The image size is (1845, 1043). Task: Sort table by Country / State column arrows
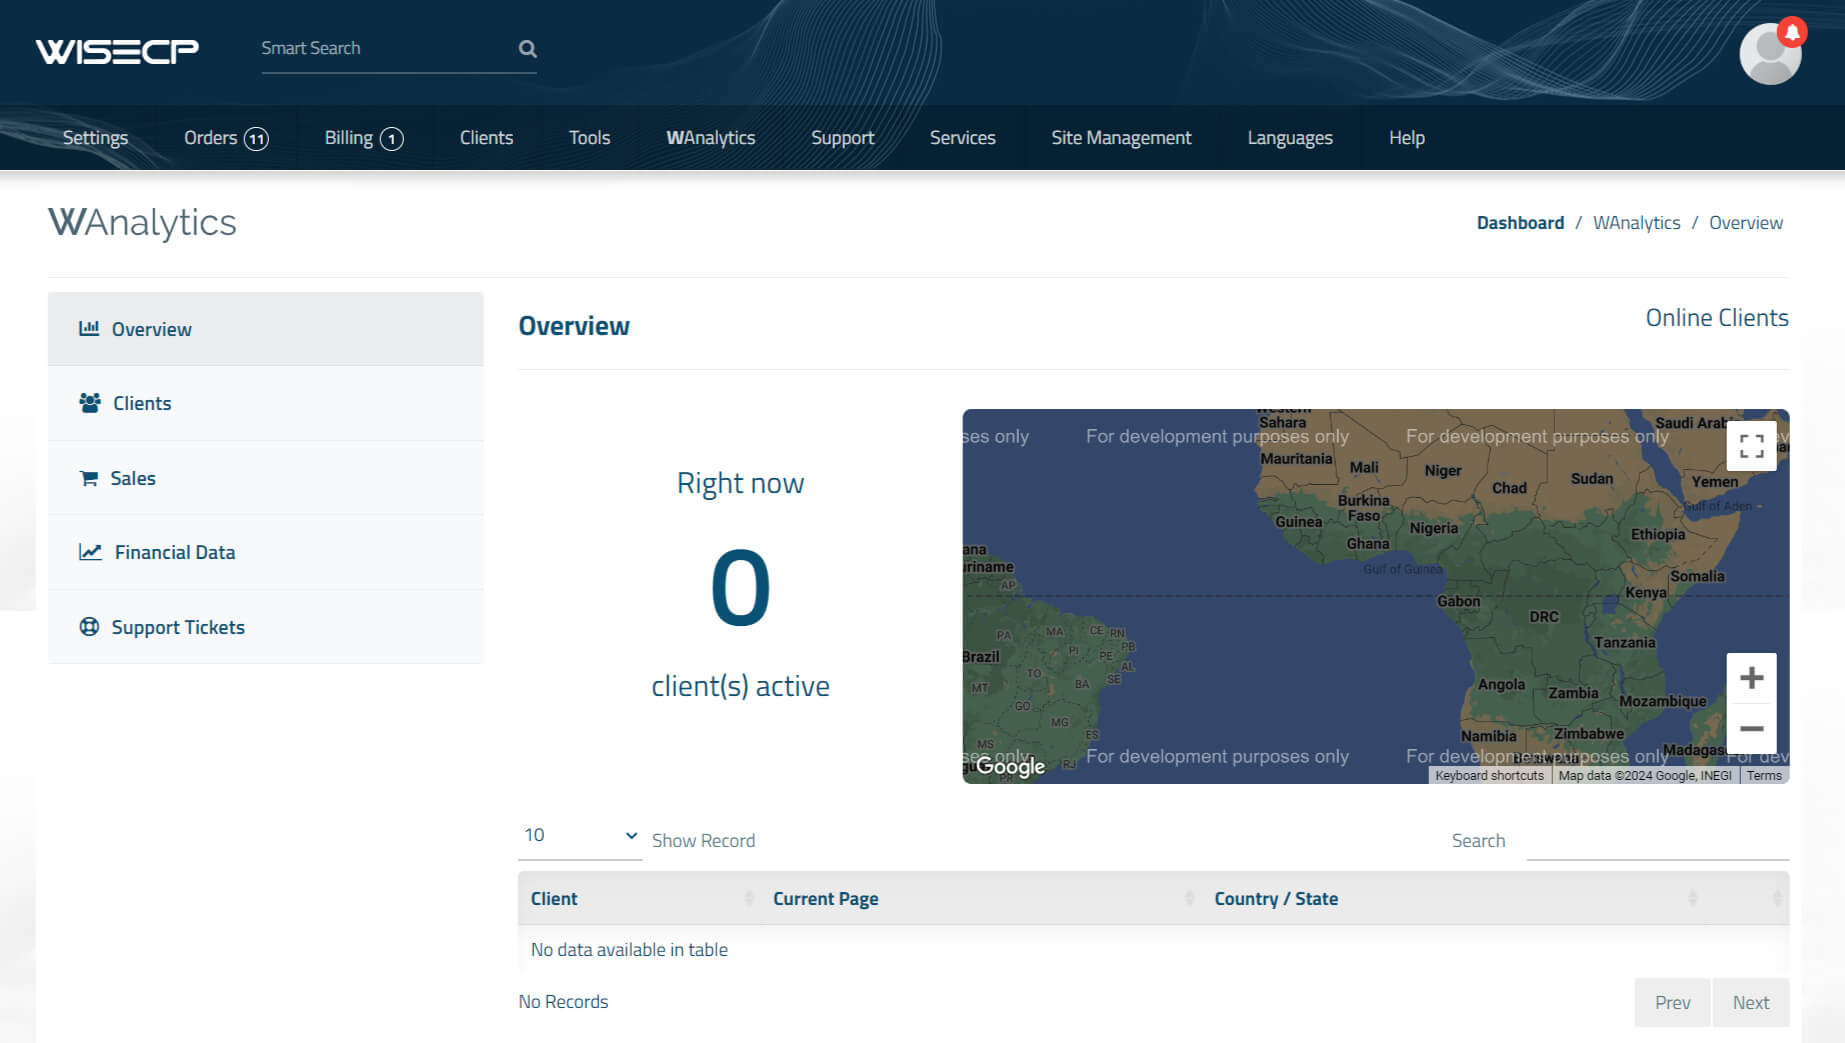tap(1692, 898)
